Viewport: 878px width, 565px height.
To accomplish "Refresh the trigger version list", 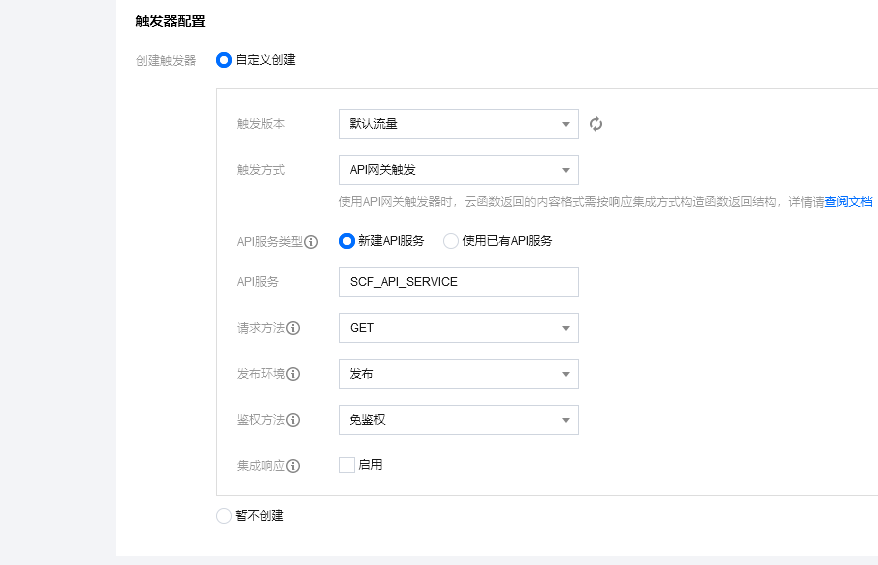I will pyautogui.click(x=596, y=124).
